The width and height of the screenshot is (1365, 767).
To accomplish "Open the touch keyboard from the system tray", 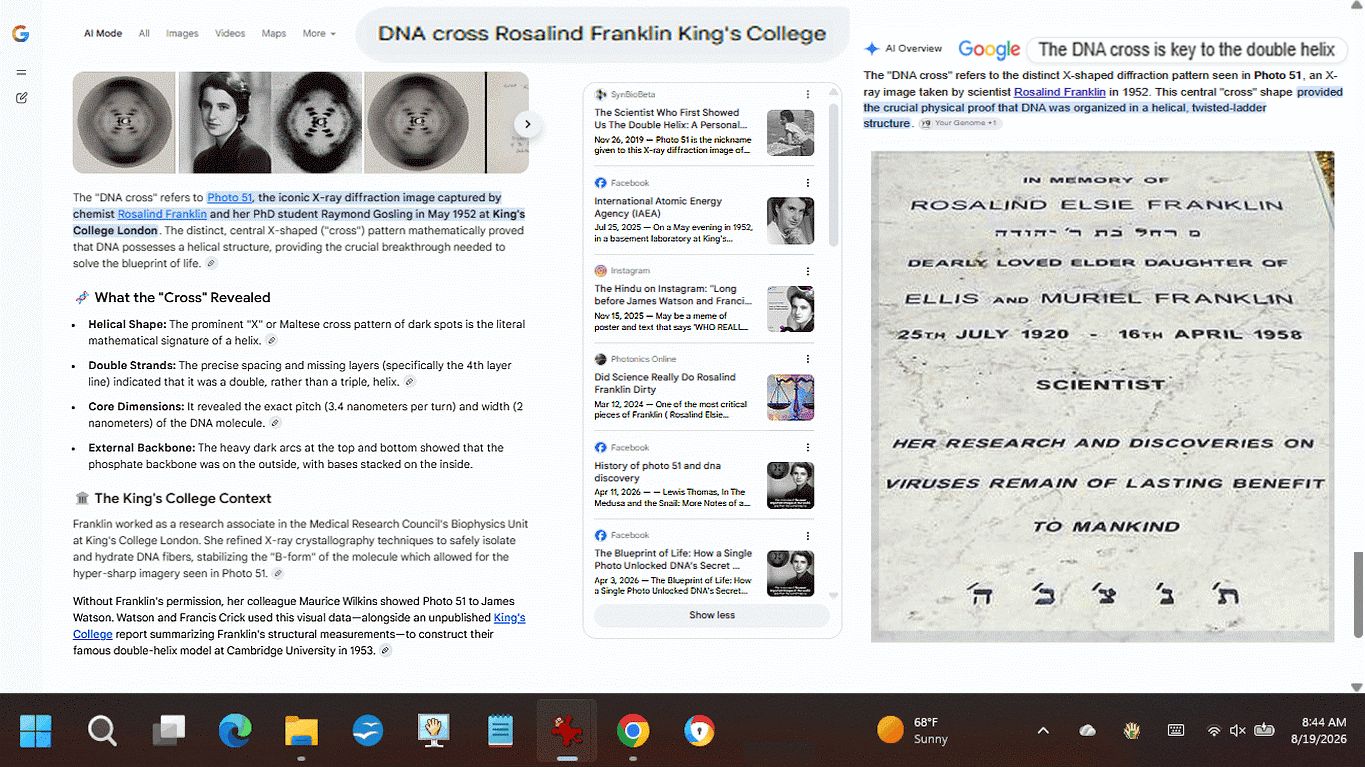I will coord(1176,731).
